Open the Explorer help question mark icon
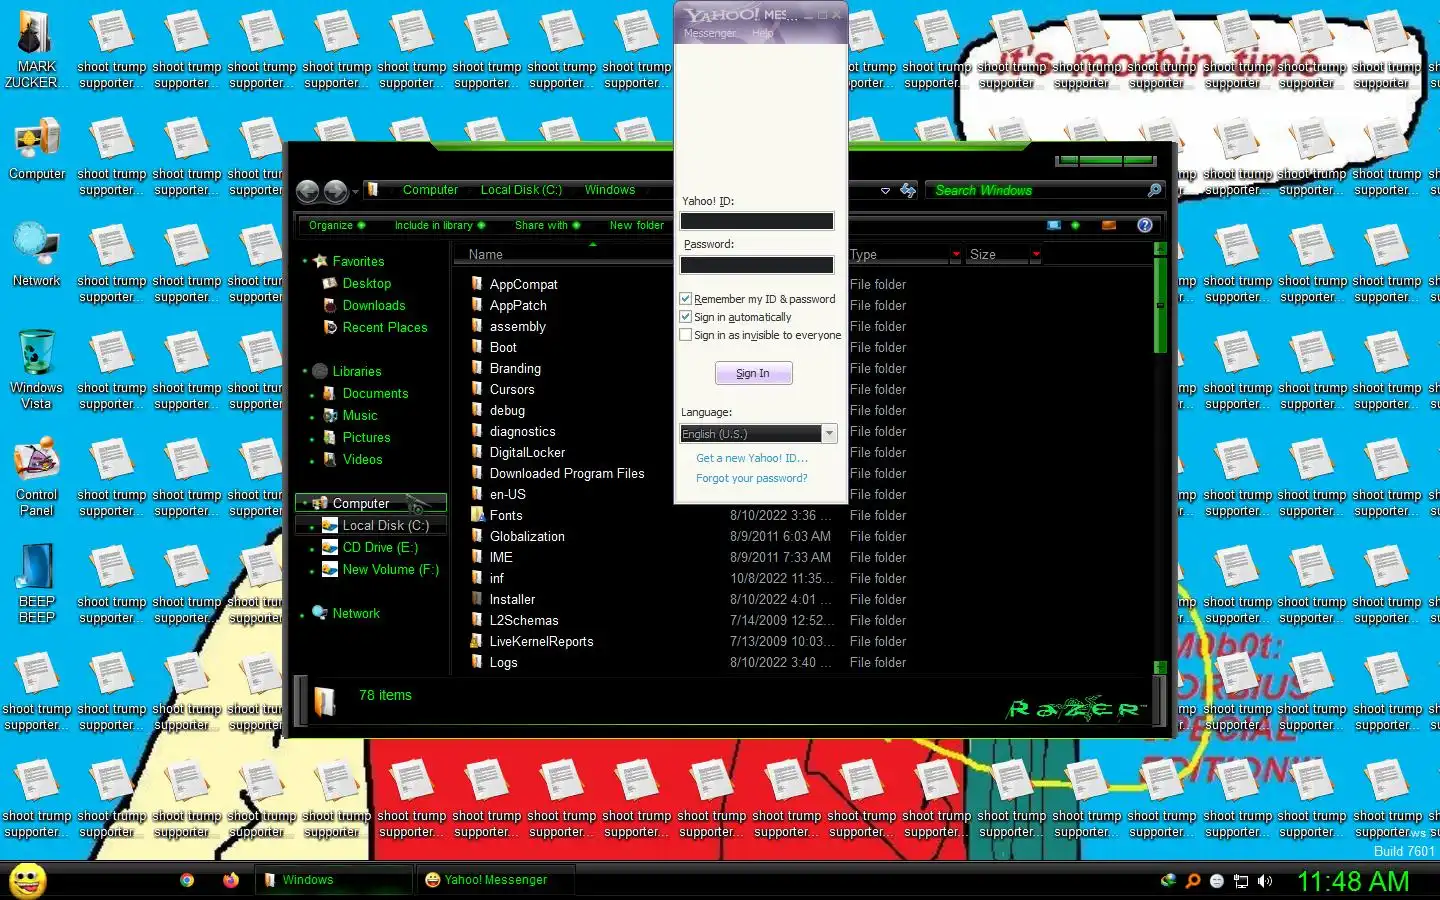Viewport: 1440px width, 900px height. (1145, 225)
